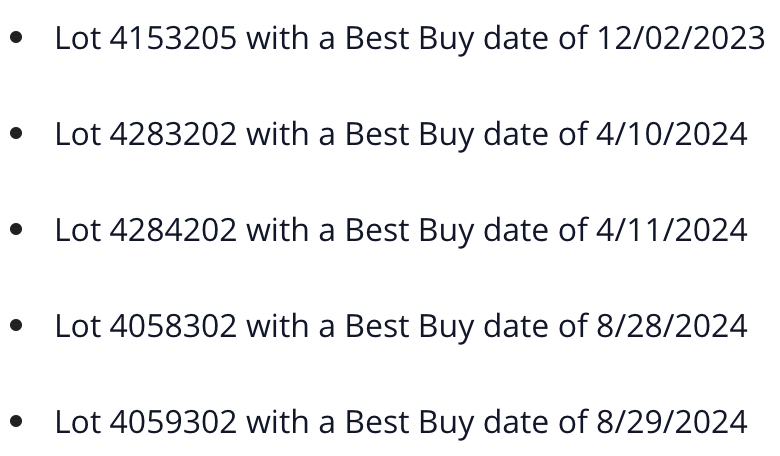
Task: Click the bullet before Lot 4059302
Action: [16, 421]
